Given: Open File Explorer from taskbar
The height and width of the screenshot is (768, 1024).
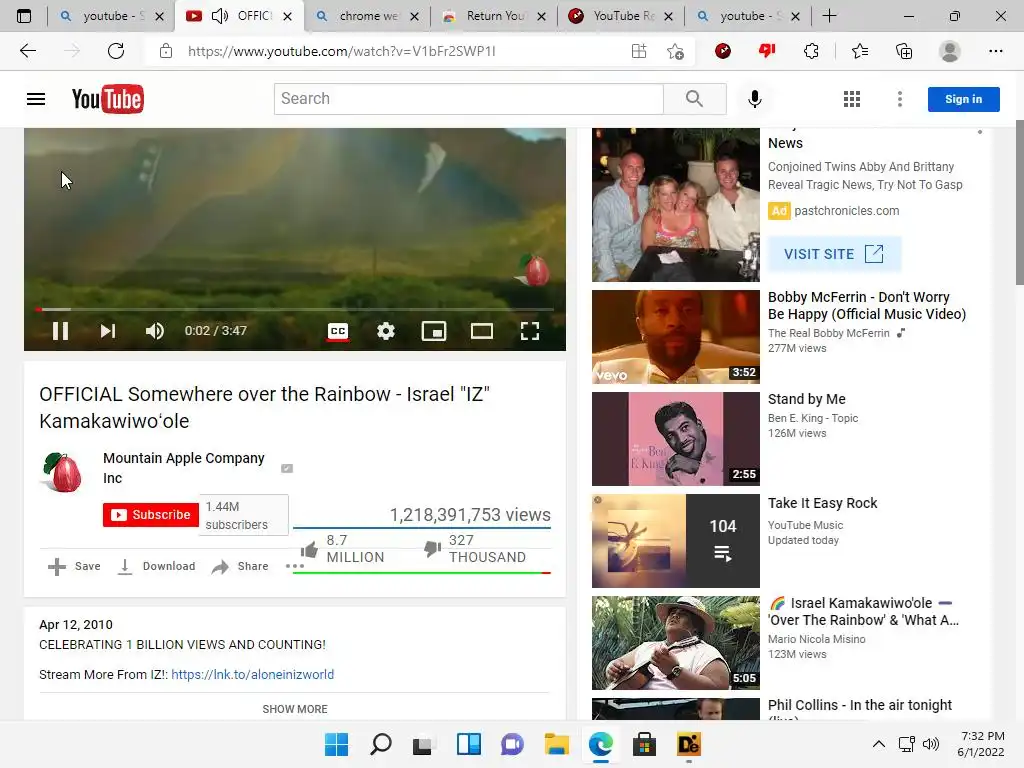Looking at the screenshot, I should click(x=556, y=744).
